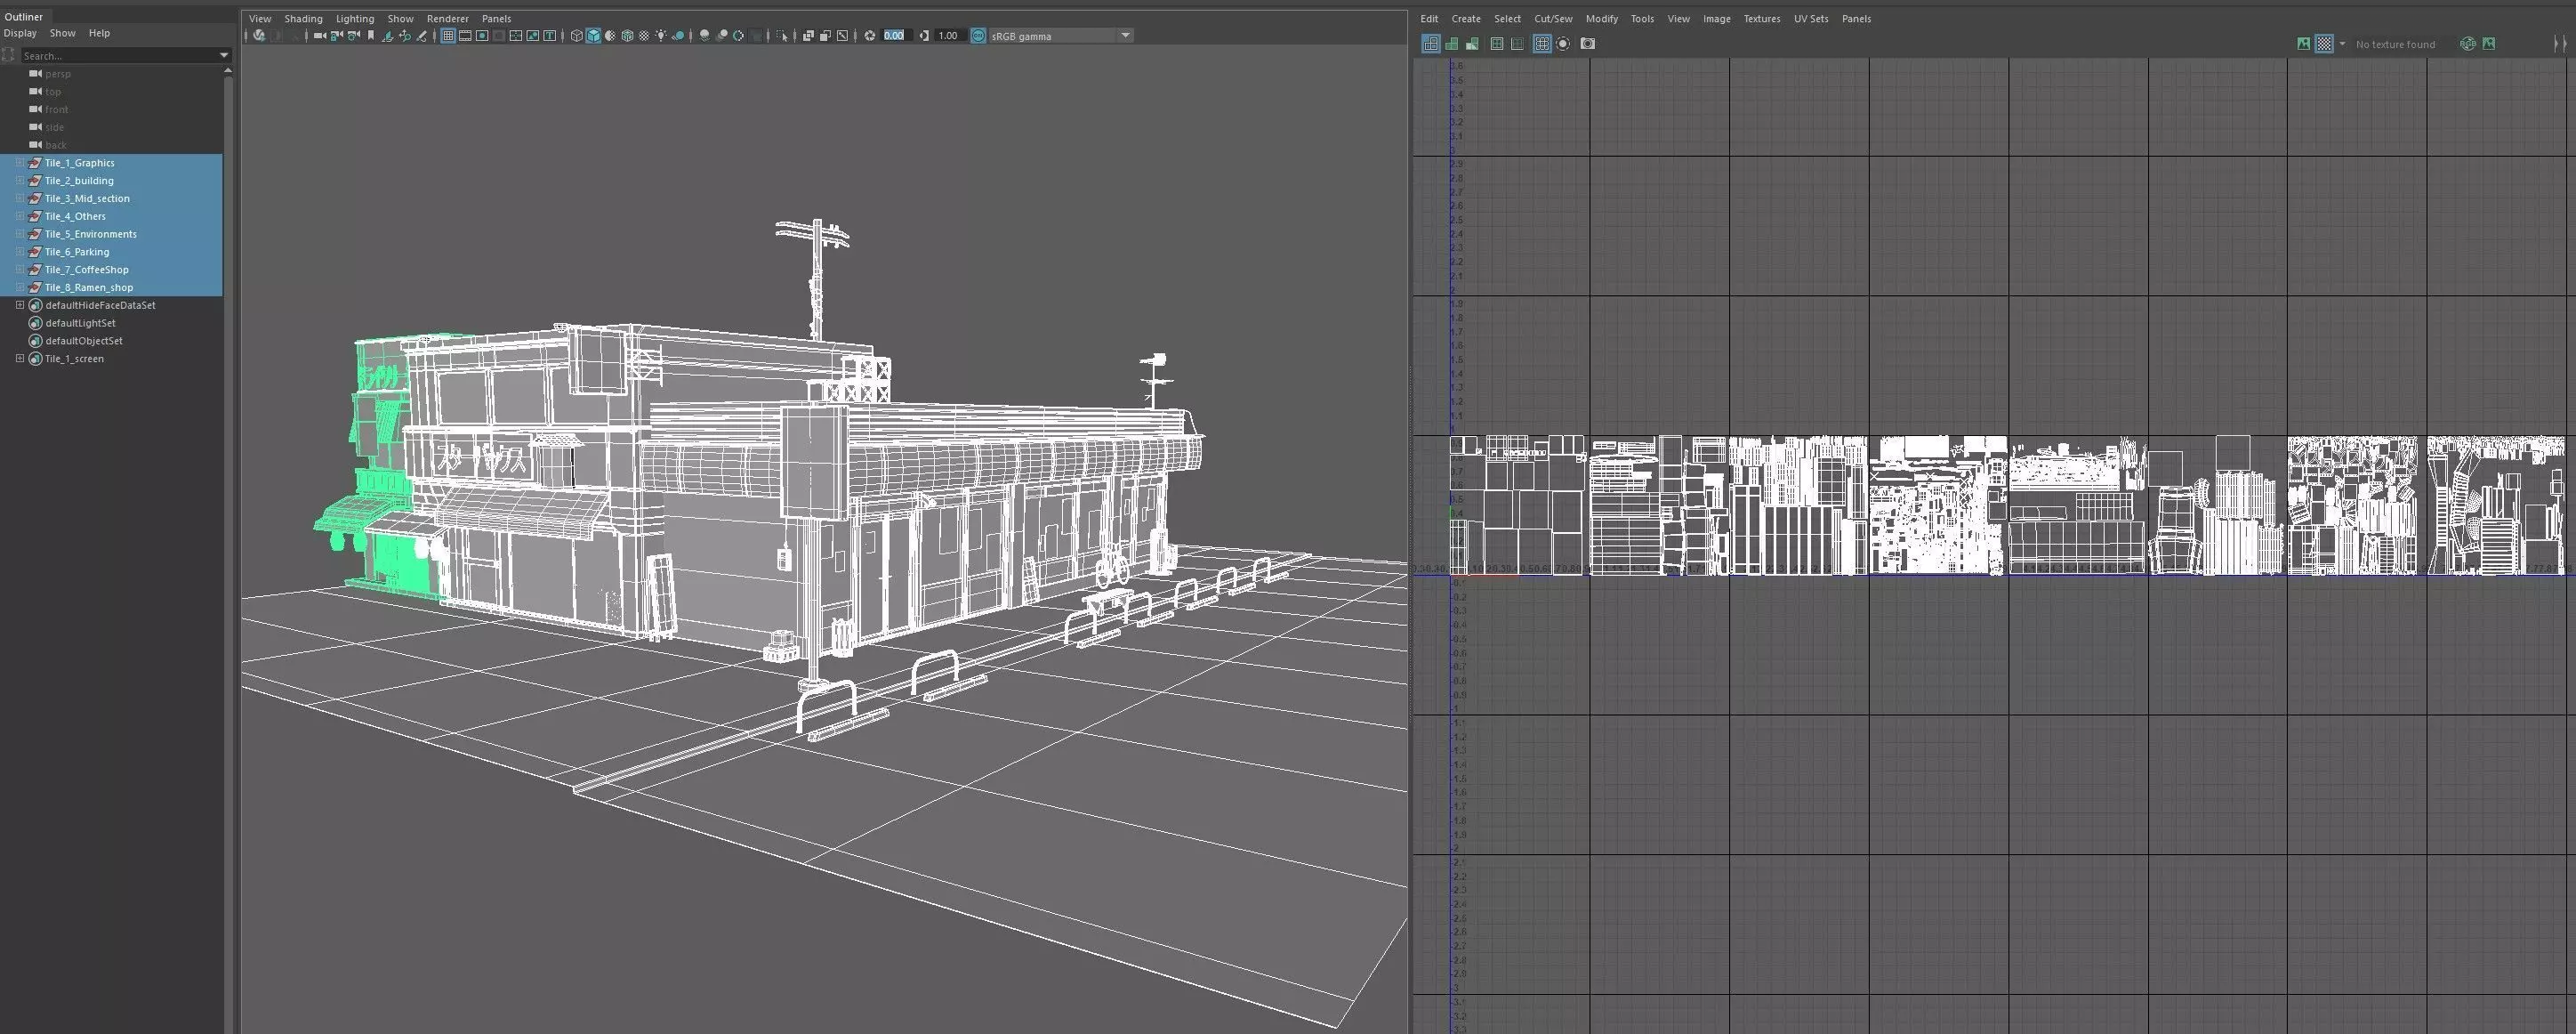Open the UV Sets menu
This screenshot has height=1034, width=2576.
[x=1811, y=18]
